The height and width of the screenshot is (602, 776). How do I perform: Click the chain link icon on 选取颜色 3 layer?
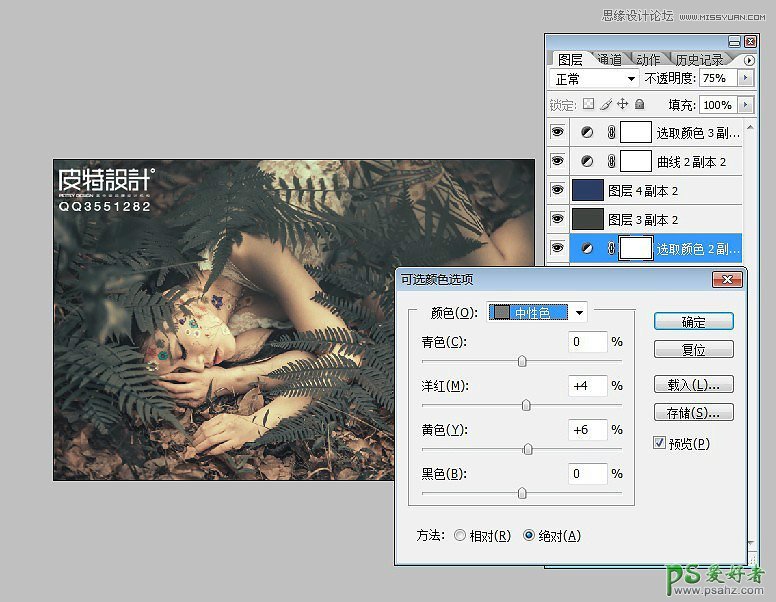tap(611, 132)
